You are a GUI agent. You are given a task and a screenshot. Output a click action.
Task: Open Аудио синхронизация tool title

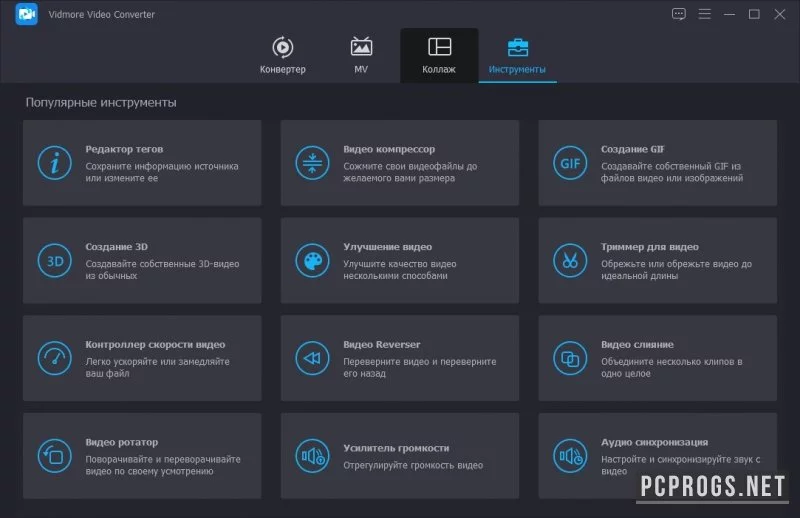click(654, 442)
